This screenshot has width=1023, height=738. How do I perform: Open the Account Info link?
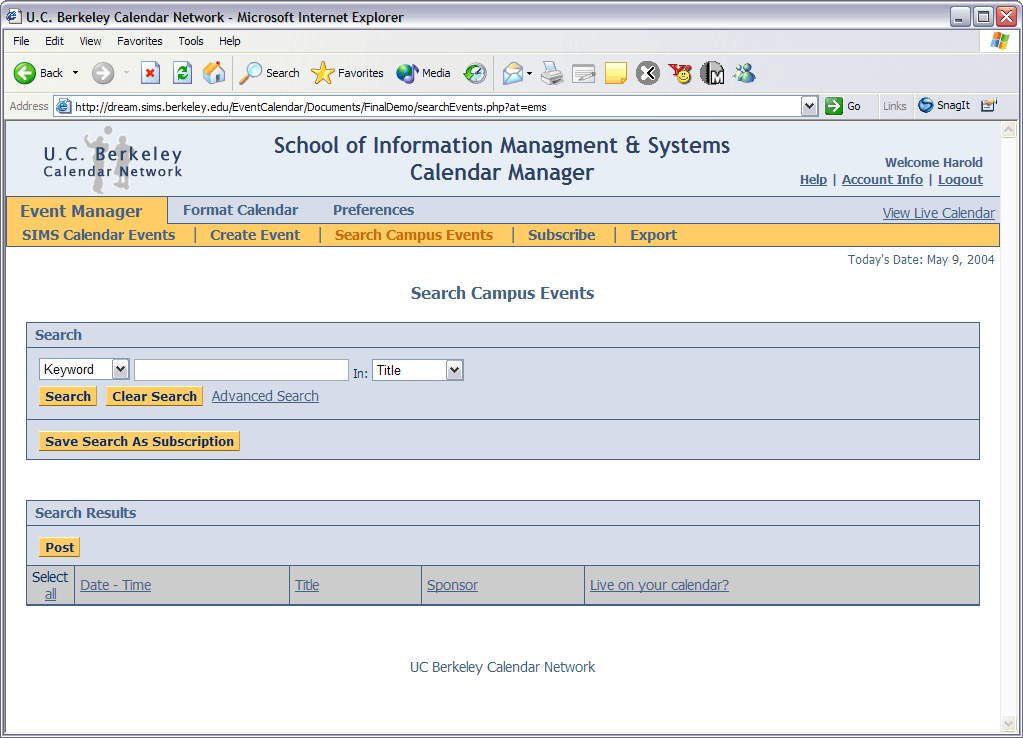(882, 179)
